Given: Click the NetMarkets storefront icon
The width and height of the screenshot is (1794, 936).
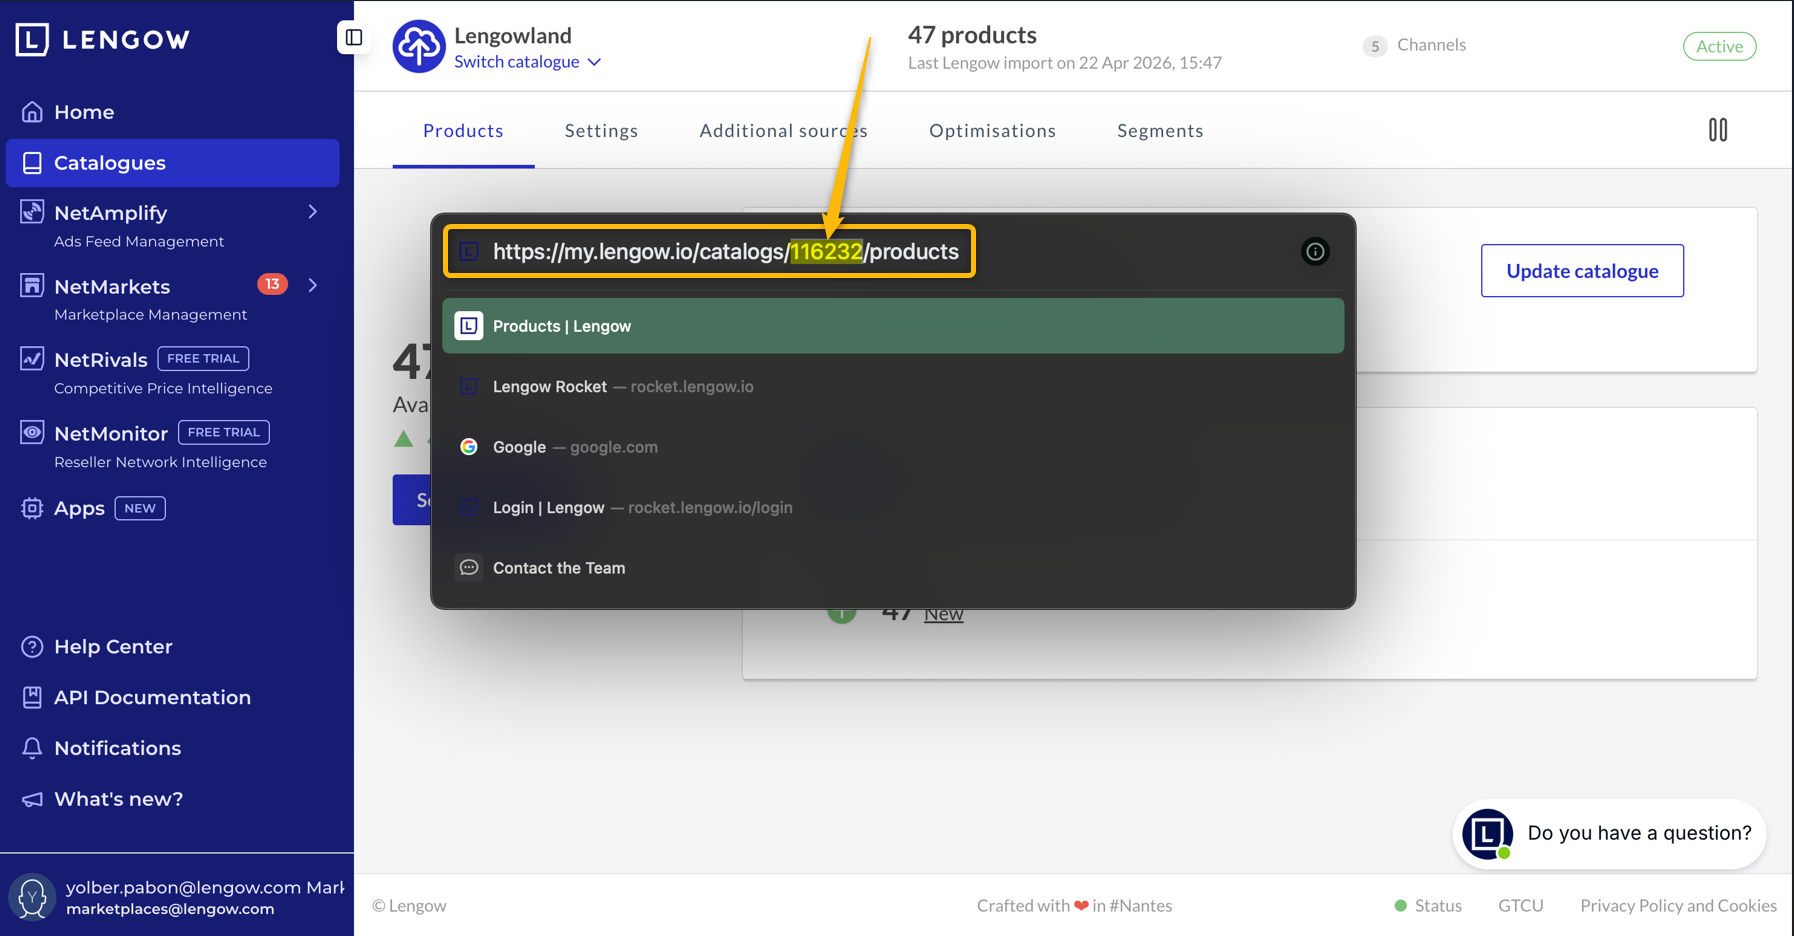Looking at the screenshot, I should (x=32, y=286).
